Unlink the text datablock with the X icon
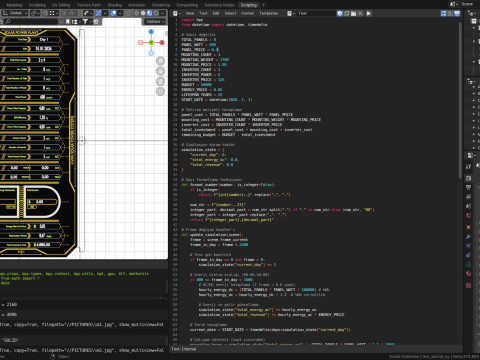Screen dimensions: 480x360 coord(360,13)
